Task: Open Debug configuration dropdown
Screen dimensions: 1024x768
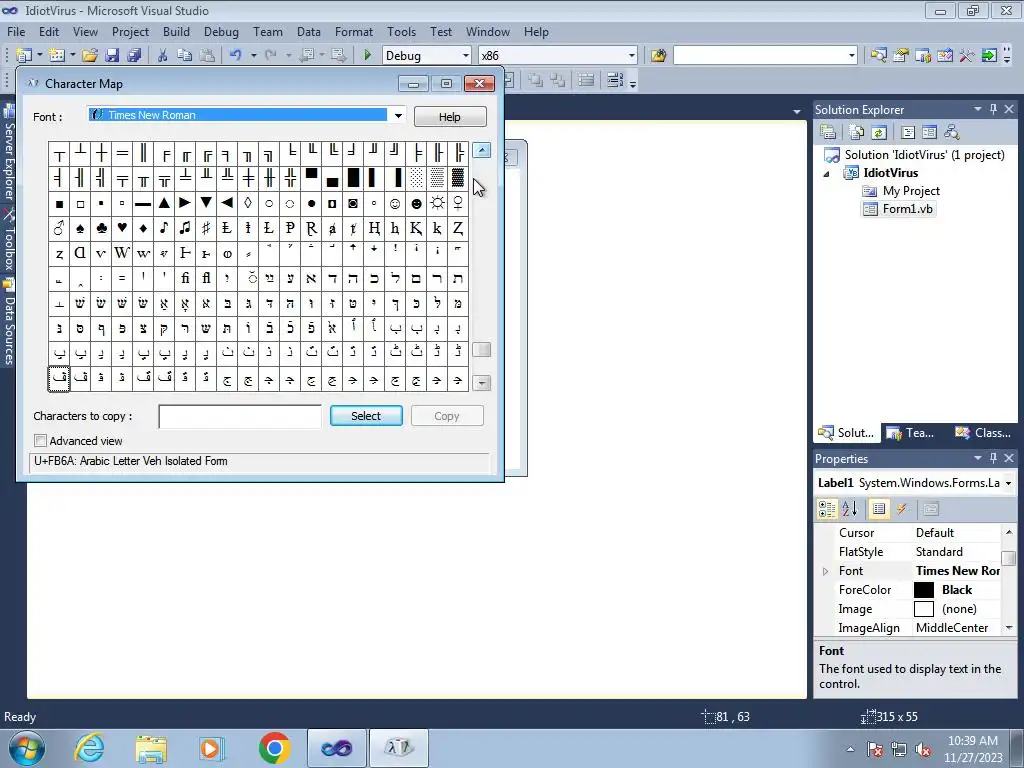Action: 466,56
